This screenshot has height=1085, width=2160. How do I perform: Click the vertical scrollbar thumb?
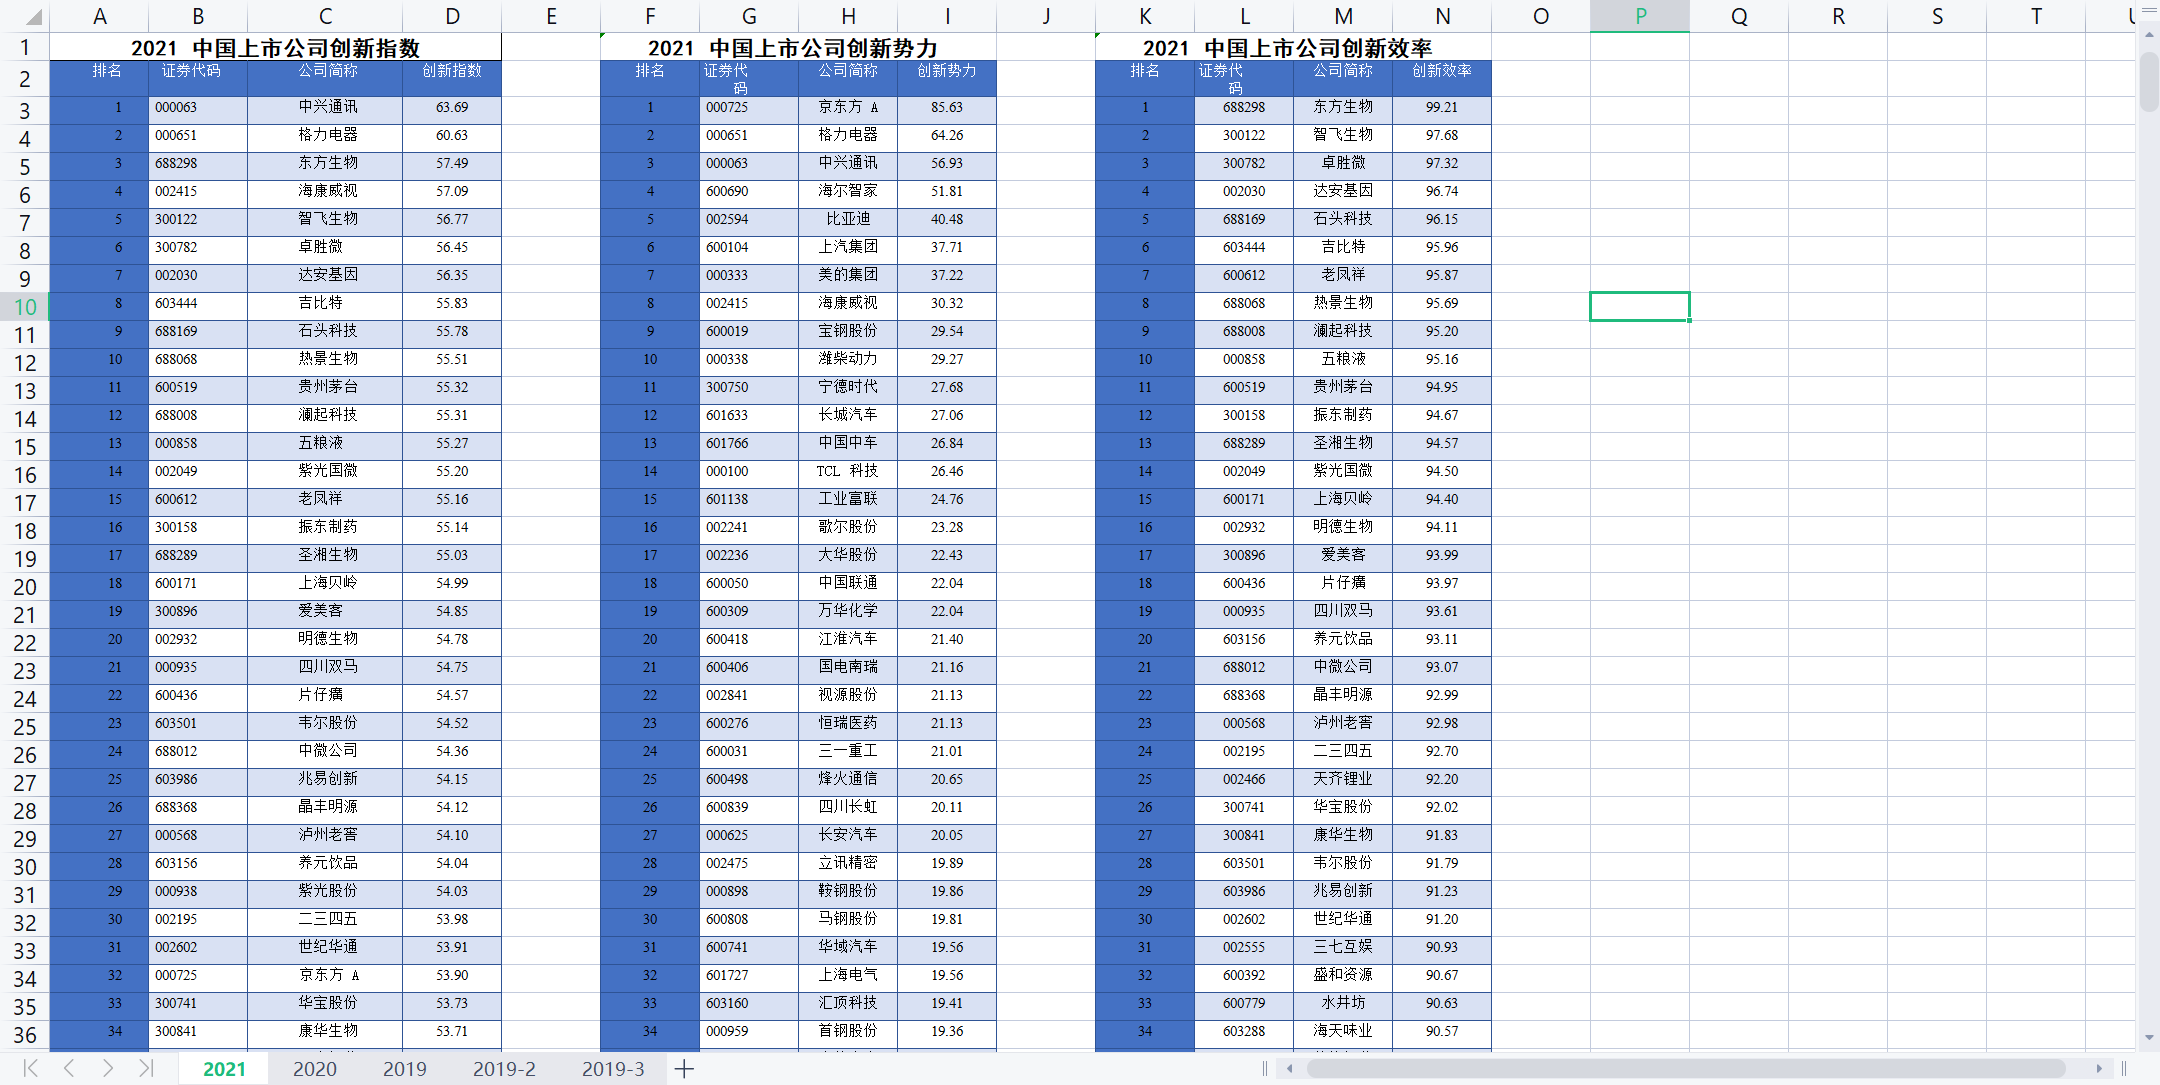2149,80
